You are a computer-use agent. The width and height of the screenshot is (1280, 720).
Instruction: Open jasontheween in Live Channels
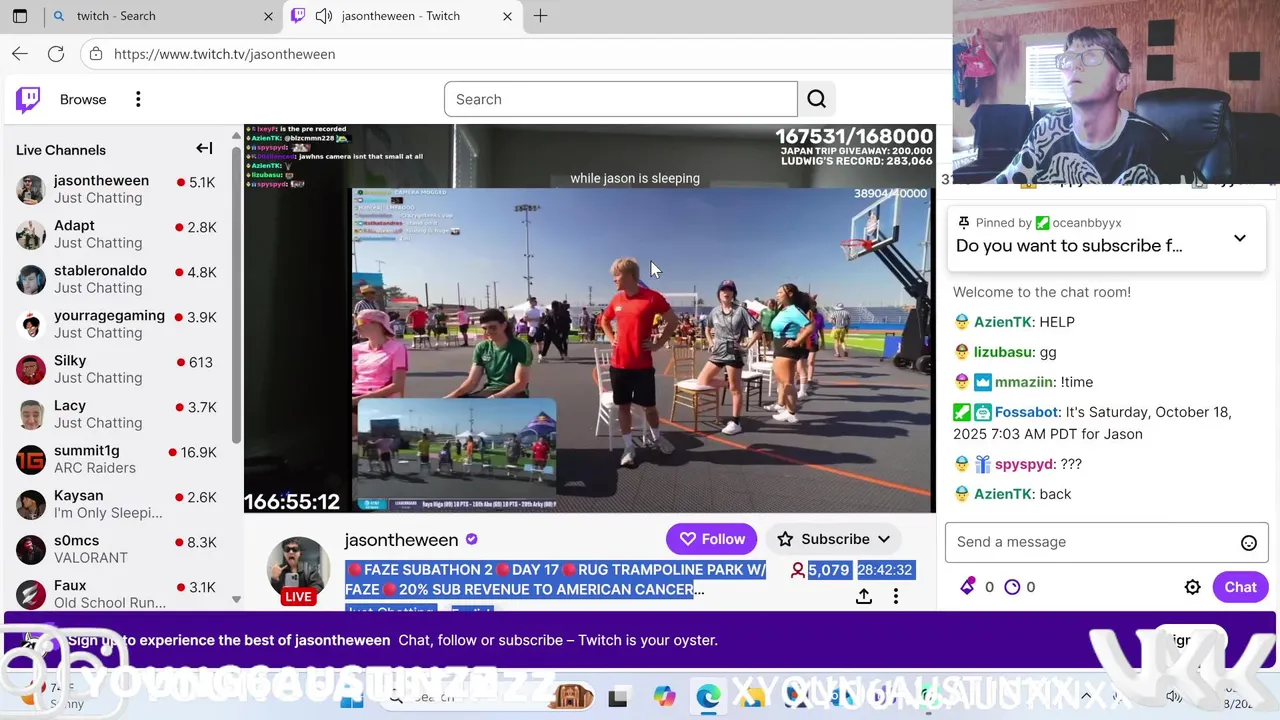[x=116, y=189]
